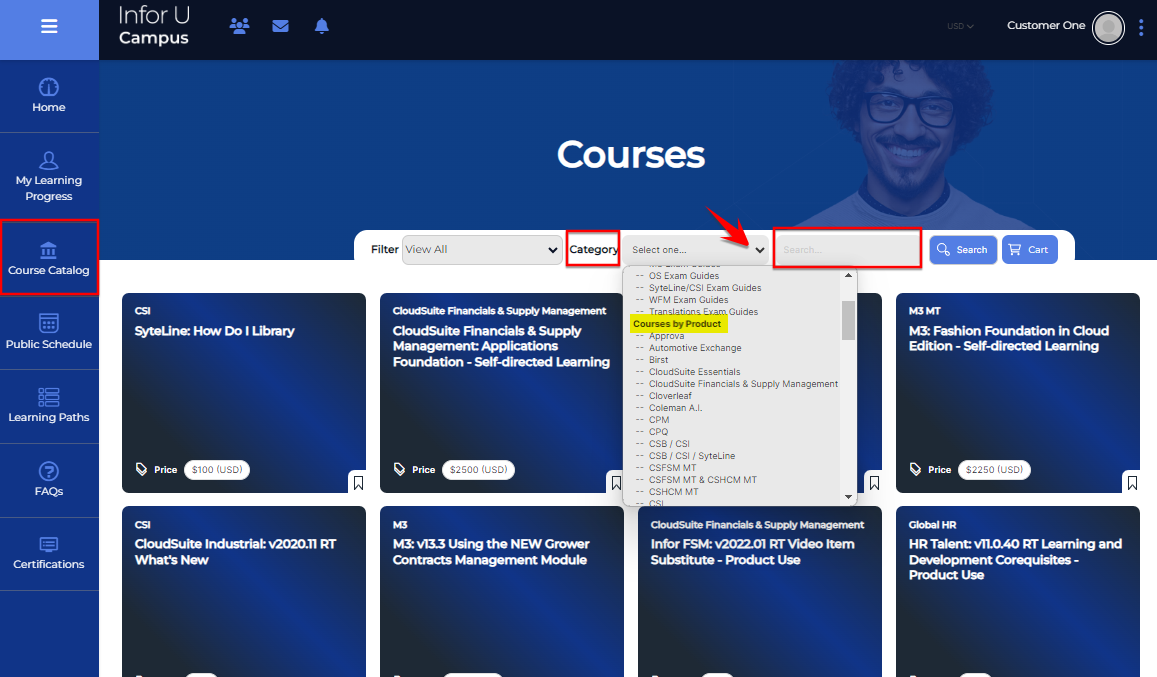Click the category list scrollbar thumb
This screenshot has height=677, width=1157.
pyautogui.click(x=848, y=320)
